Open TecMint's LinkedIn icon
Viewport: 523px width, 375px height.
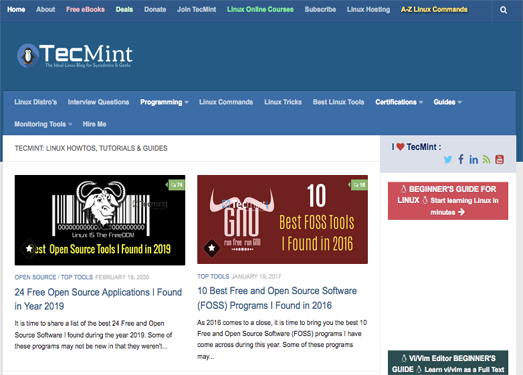(x=474, y=159)
